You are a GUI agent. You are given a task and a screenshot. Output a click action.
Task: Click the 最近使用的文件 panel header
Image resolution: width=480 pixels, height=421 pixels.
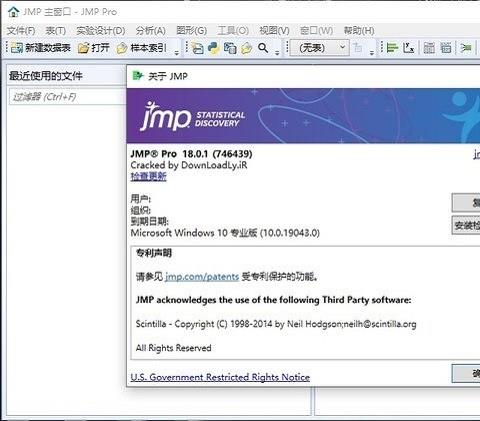pos(67,76)
